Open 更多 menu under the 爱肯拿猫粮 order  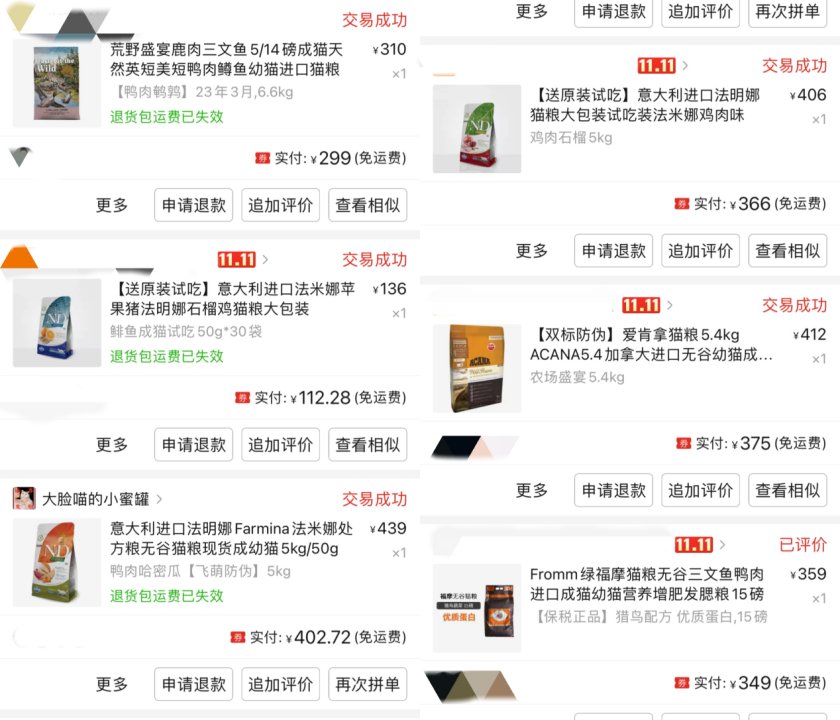(x=531, y=490)
